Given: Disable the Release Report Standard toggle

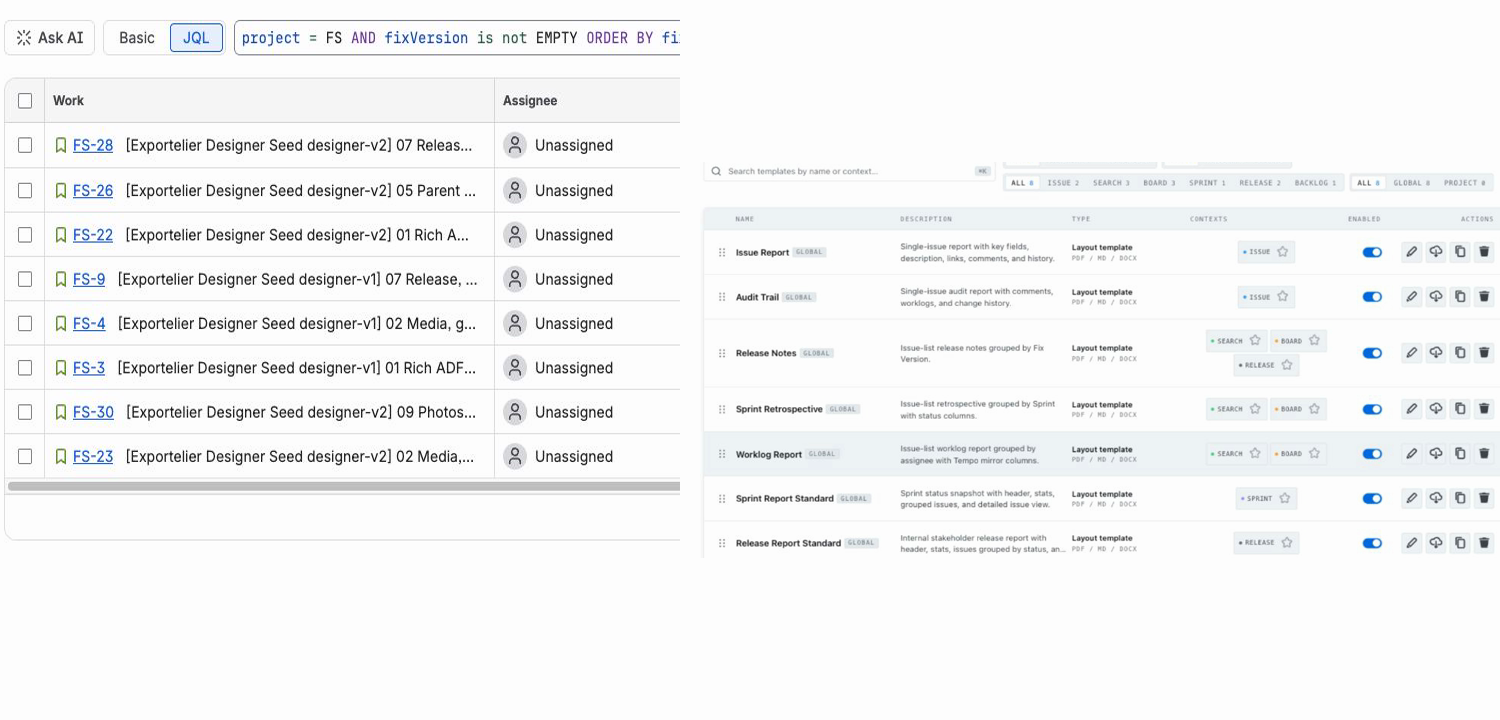Looking at the screenshot, I should 1372,543.
